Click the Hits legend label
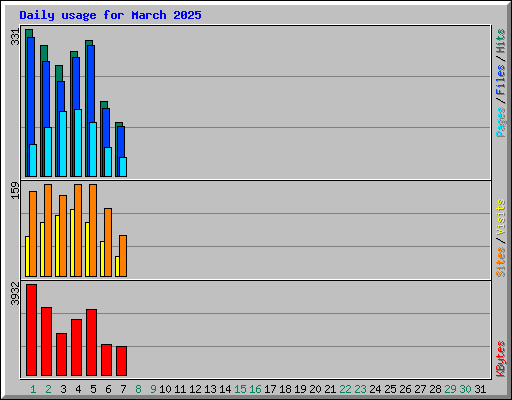The height and width of the screenshot is (400, 512). point(500,41)
